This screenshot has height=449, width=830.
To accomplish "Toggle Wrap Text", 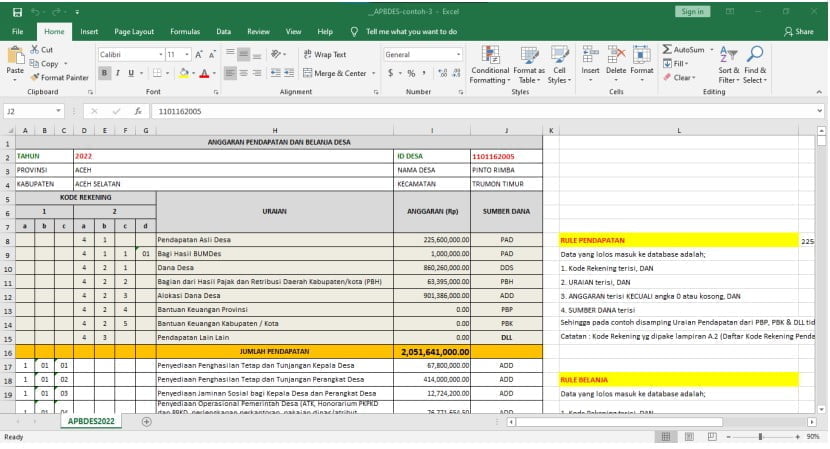I will tap(325, 54).
